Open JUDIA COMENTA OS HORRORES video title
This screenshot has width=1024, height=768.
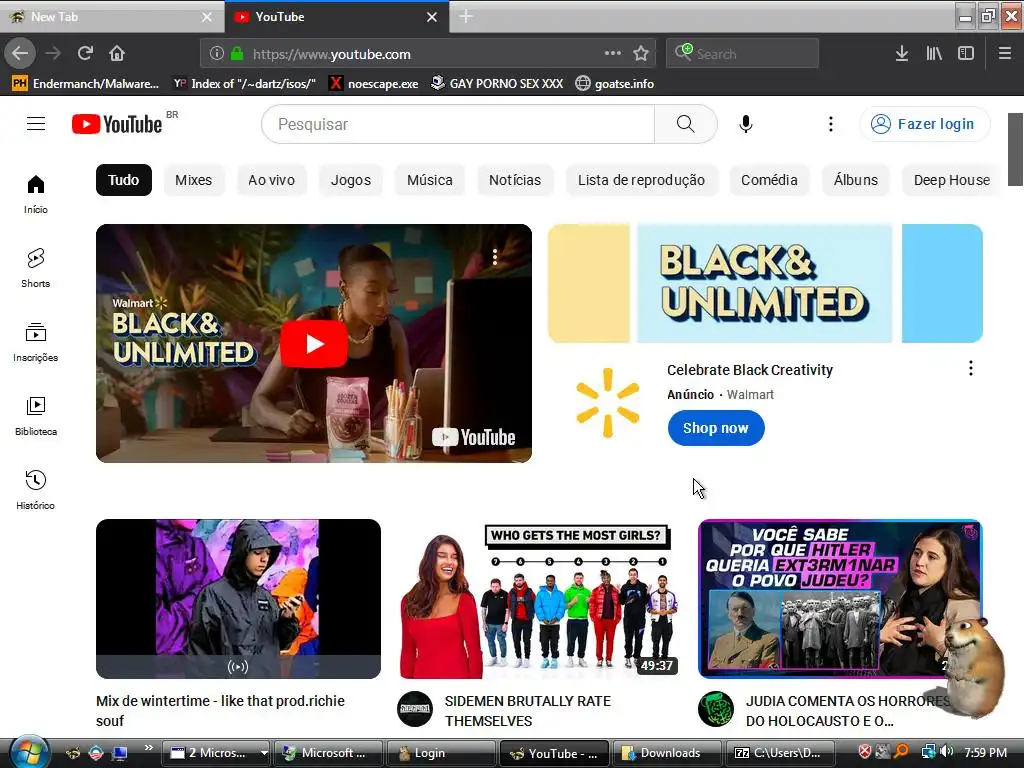click(x=848, y=711)
